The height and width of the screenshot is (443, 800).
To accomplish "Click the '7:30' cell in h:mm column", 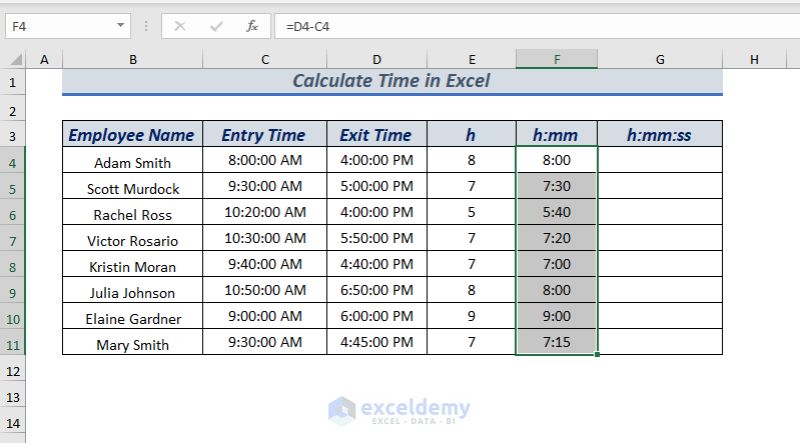I will point(557,186).
